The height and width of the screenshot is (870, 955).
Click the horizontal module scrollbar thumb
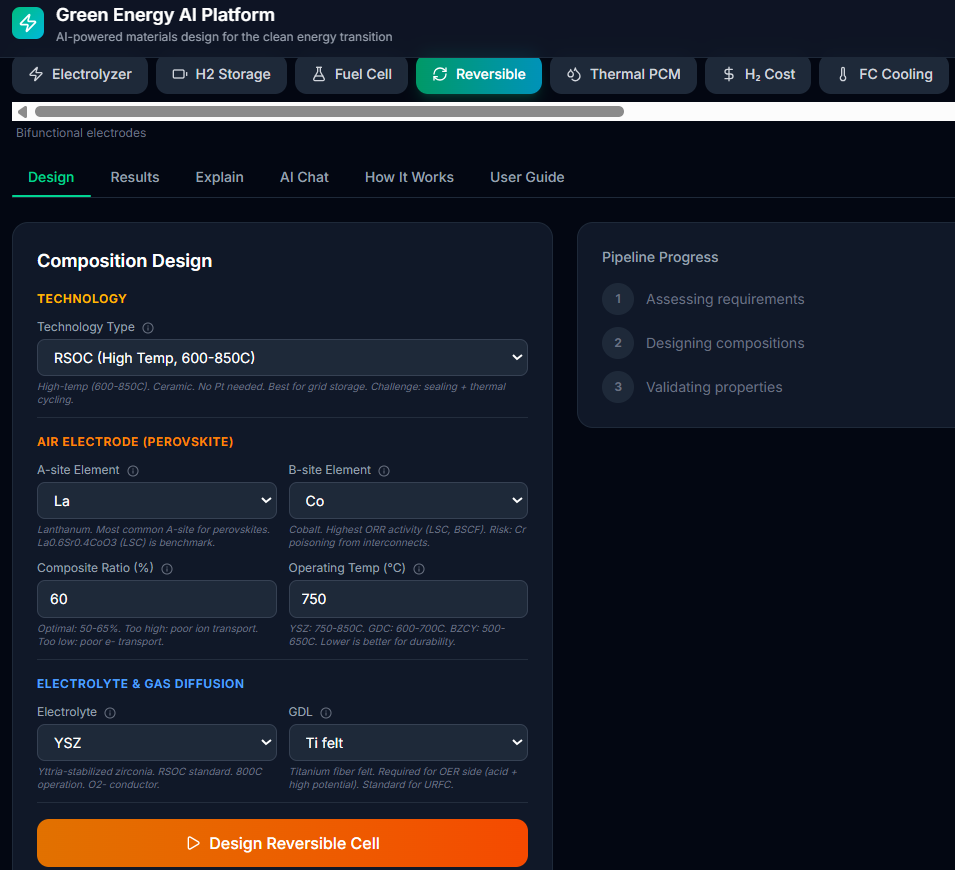pyautogui.click(x=329, y=111)
